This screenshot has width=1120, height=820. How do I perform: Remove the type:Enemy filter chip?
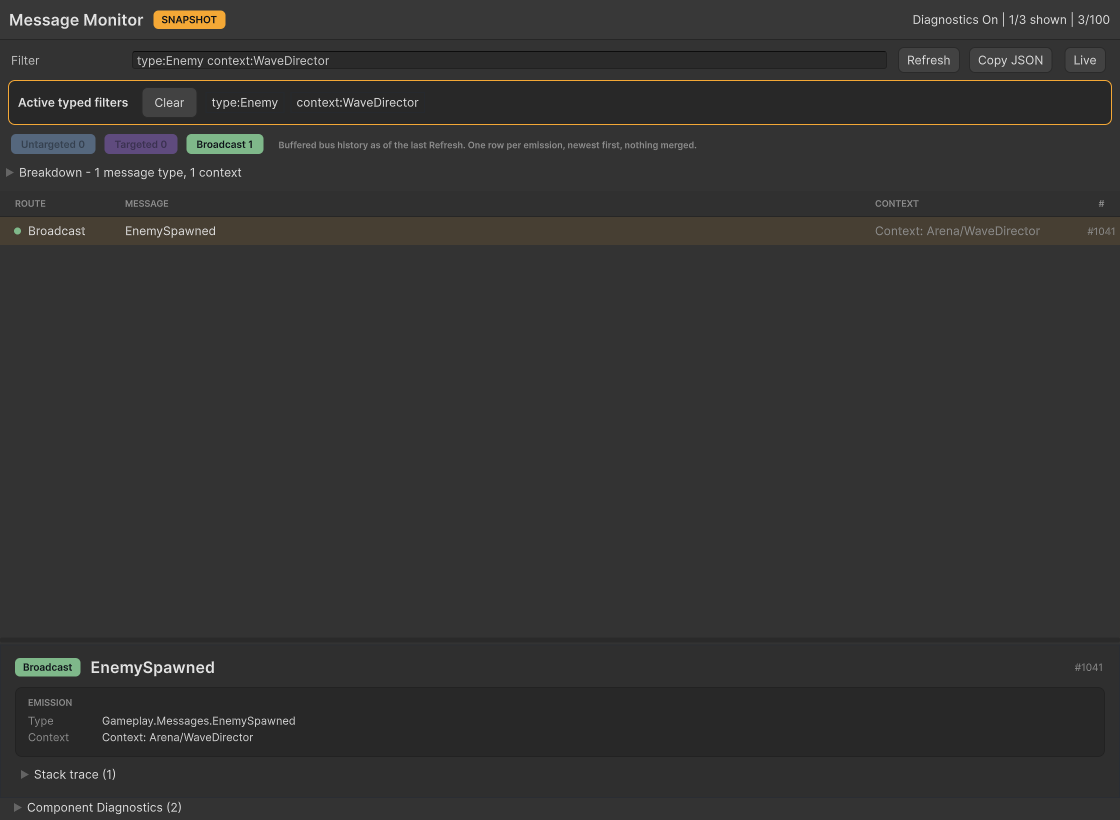tap(244, 103)
